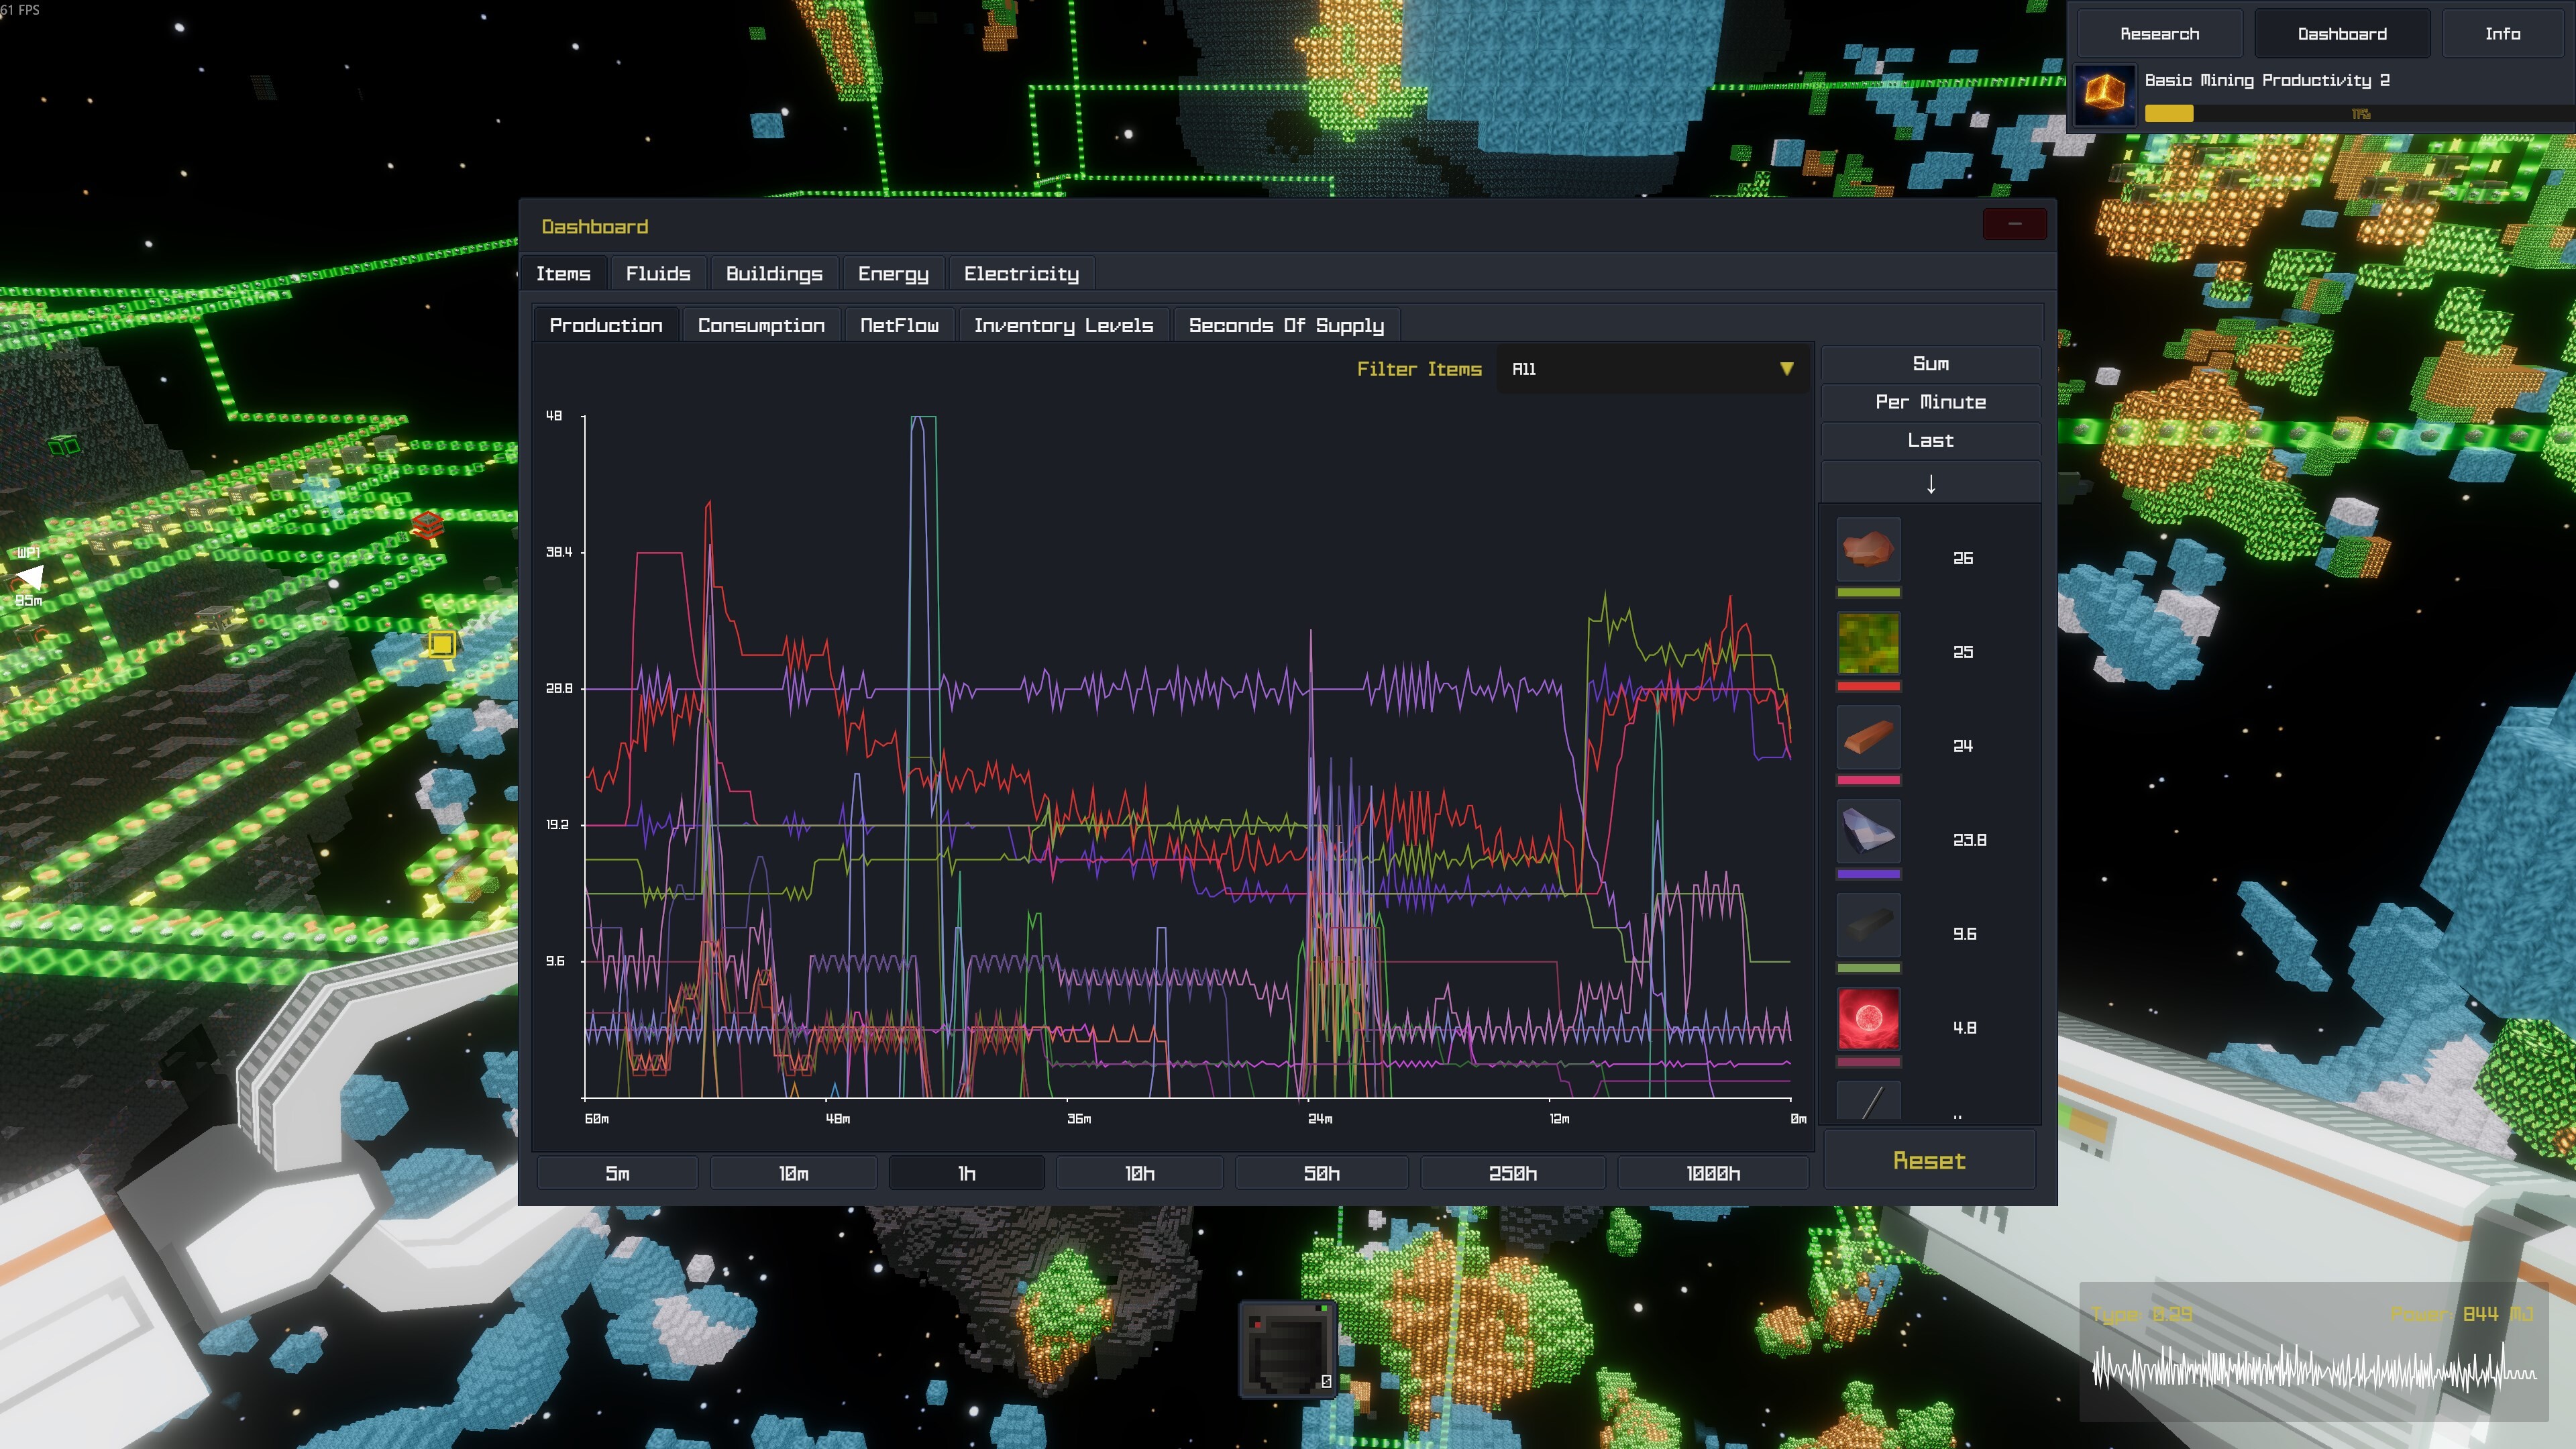Switch to the Fluids tab
Screen dimensions: 2576x1449
coord(658,273)
